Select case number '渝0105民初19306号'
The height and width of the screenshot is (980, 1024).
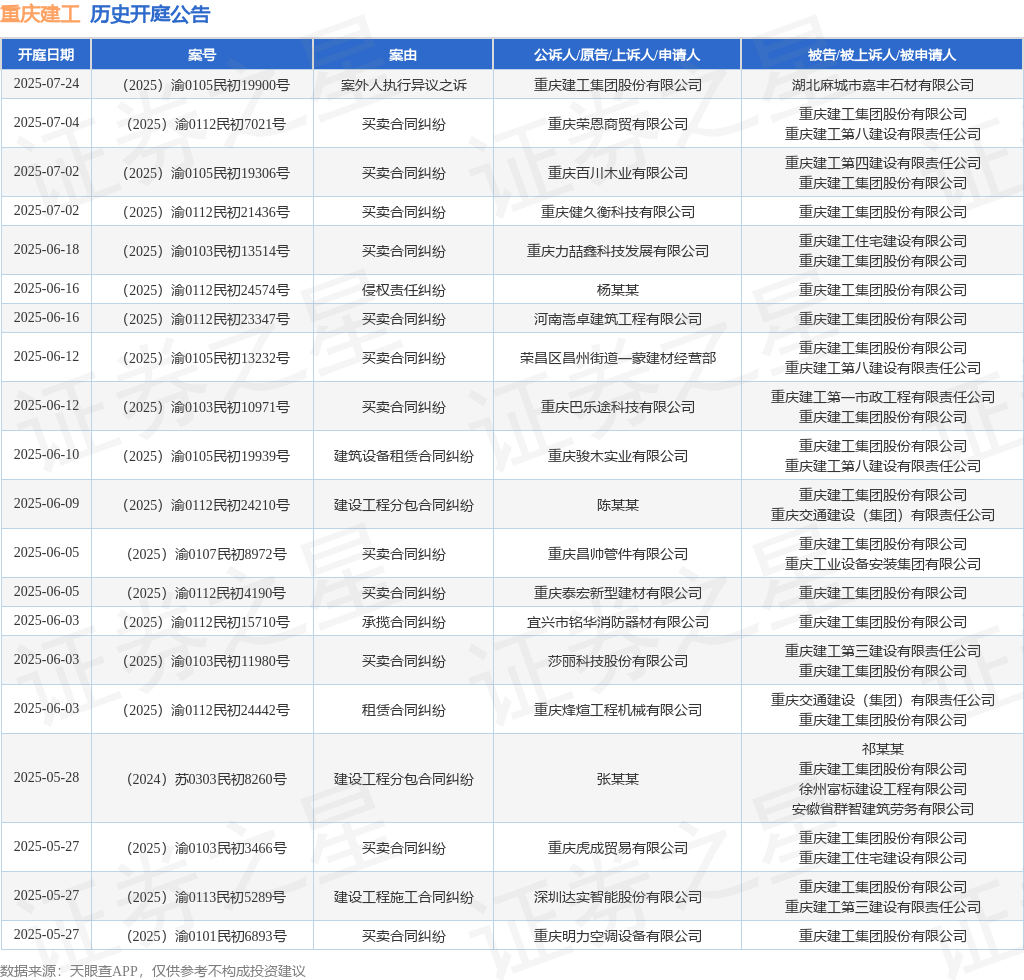[x=230, y=173]
